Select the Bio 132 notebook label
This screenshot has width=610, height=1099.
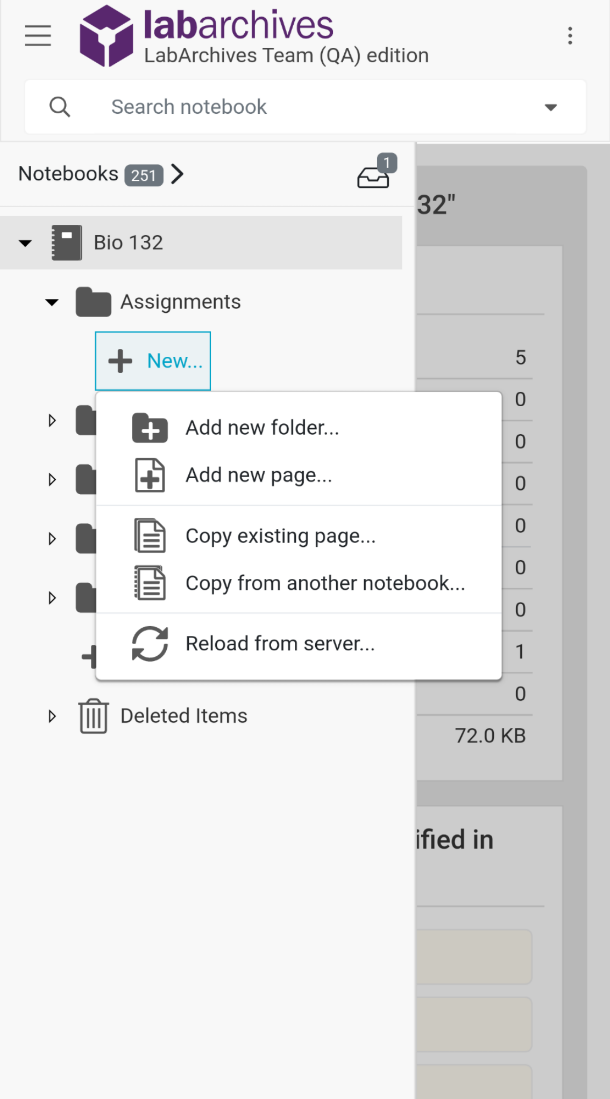(128, 243)
